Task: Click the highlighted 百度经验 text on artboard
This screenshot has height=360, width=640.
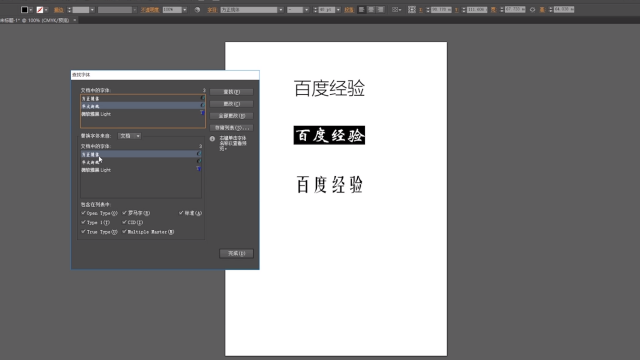Action: coord(329,135)
